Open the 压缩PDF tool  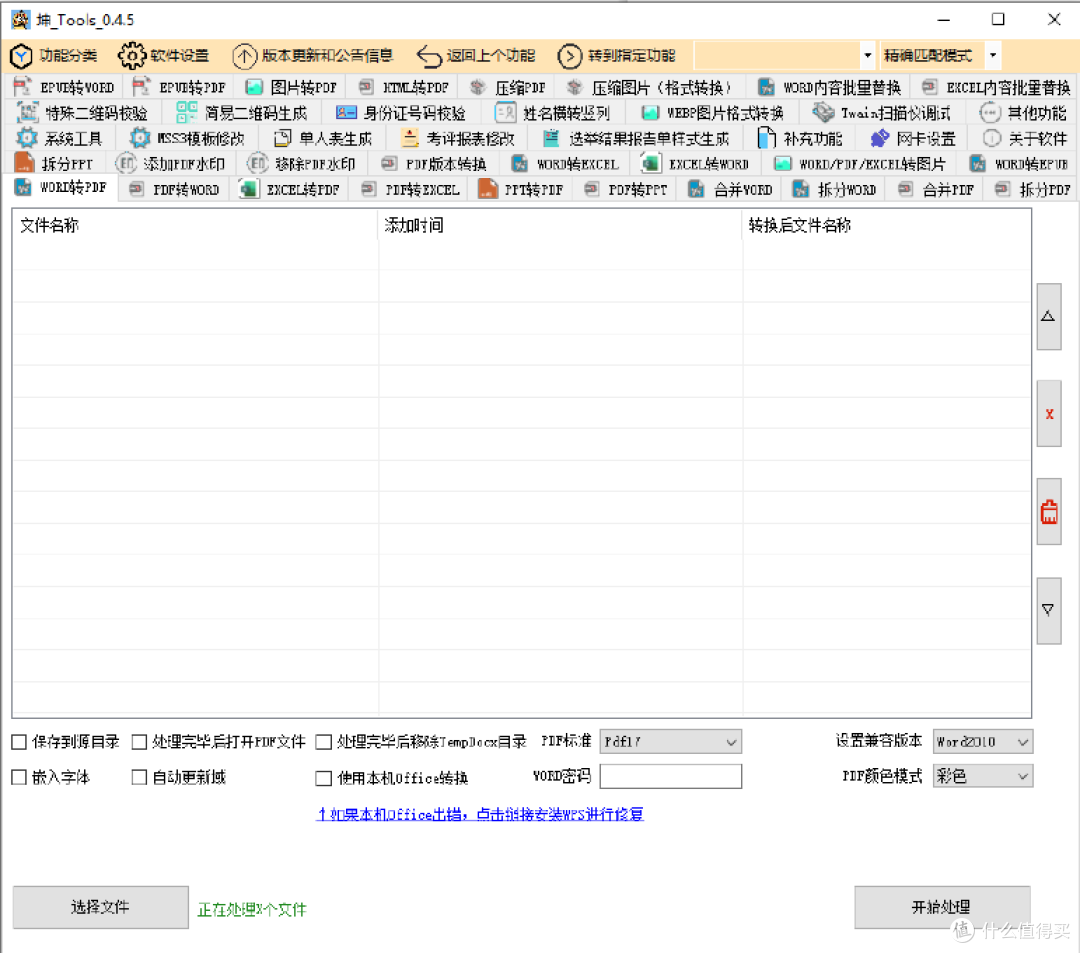(508, 87)
